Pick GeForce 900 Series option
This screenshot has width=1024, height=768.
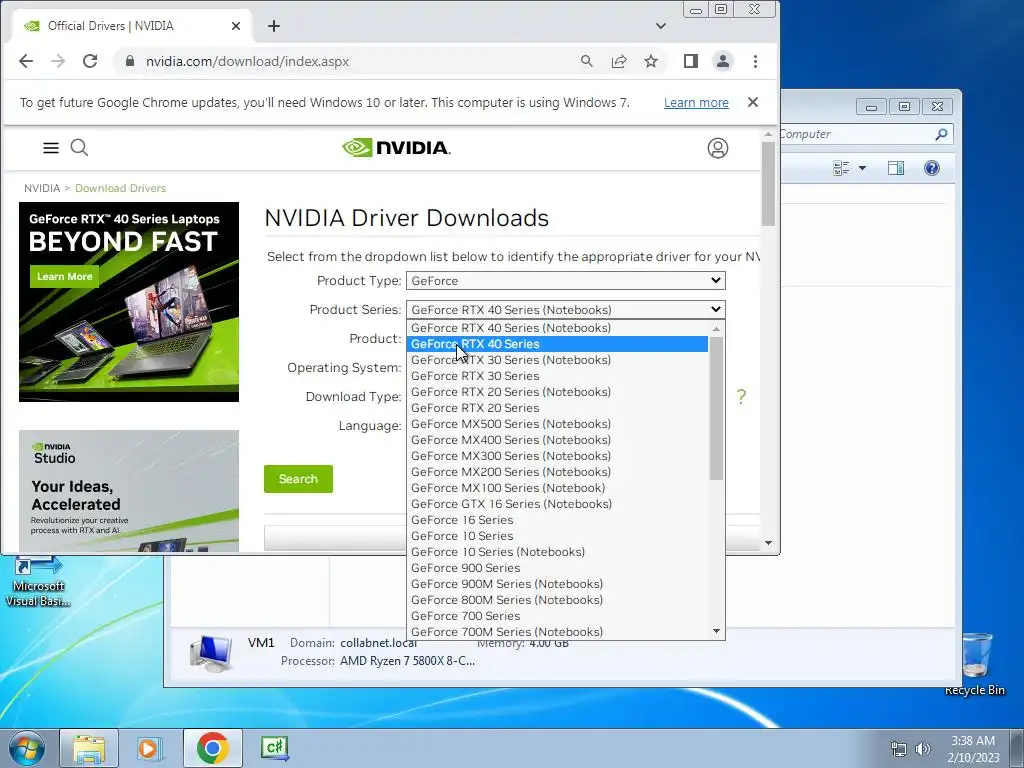tap(557, 568)
